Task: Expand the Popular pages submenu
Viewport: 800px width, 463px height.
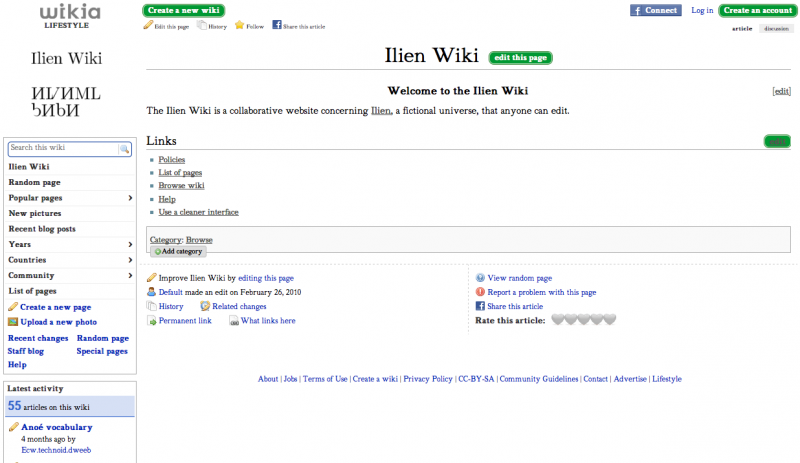Action: [x=131, y=198]
